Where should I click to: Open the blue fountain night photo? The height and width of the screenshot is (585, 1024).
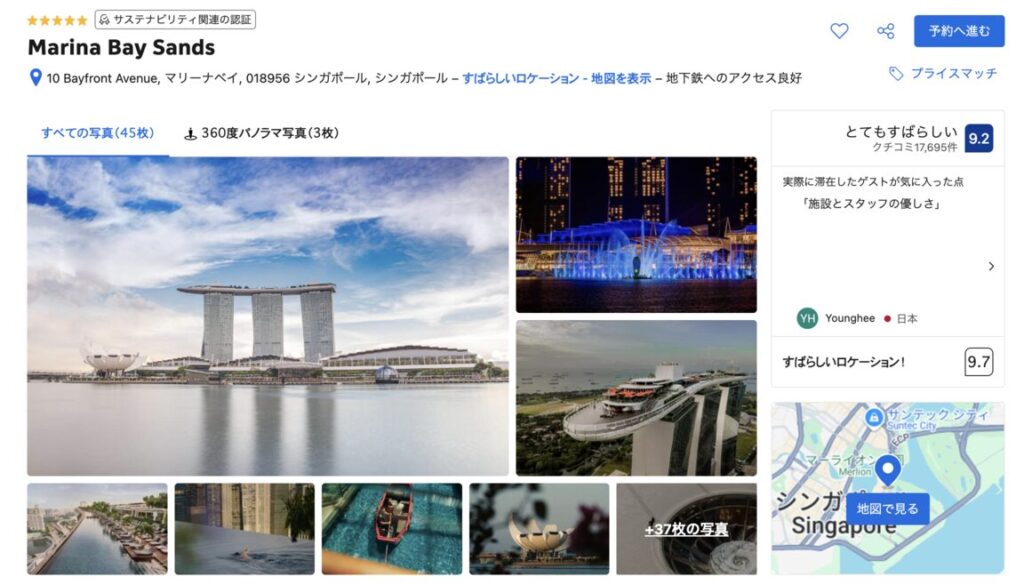636,234
